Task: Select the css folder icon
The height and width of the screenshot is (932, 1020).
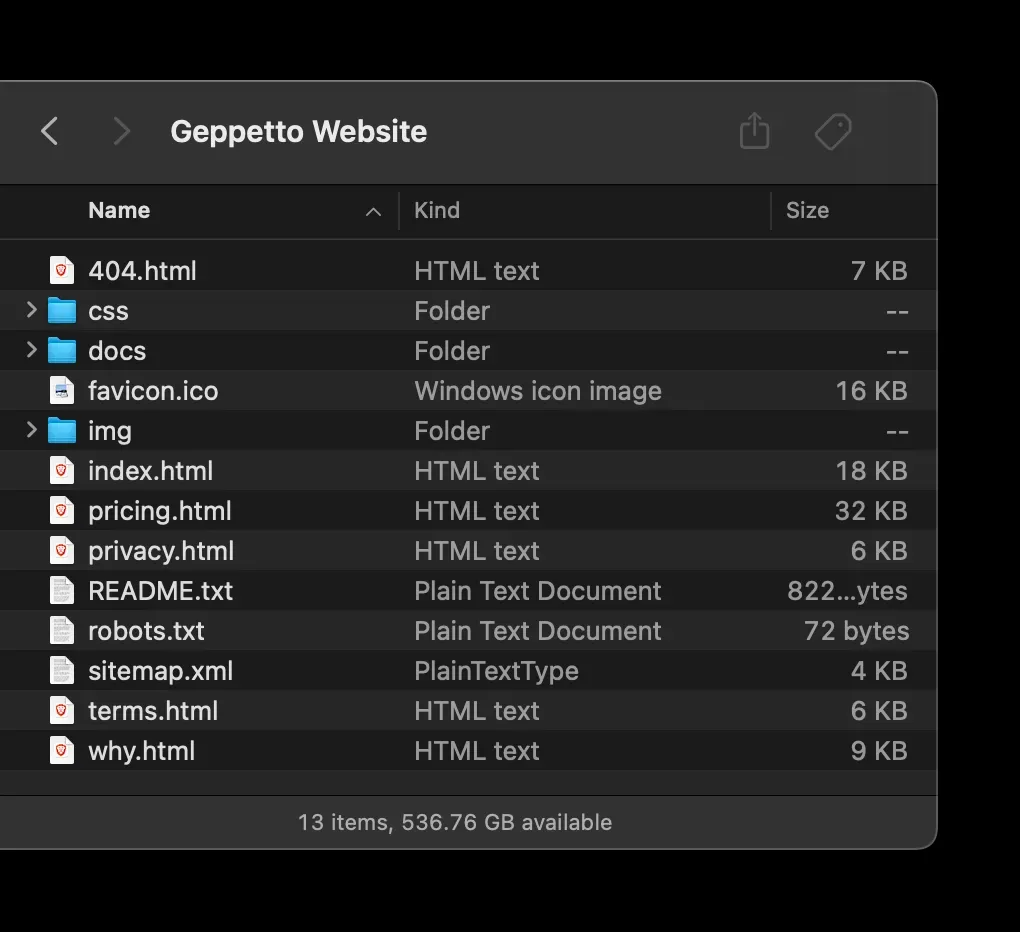Action: pos(62,310)
